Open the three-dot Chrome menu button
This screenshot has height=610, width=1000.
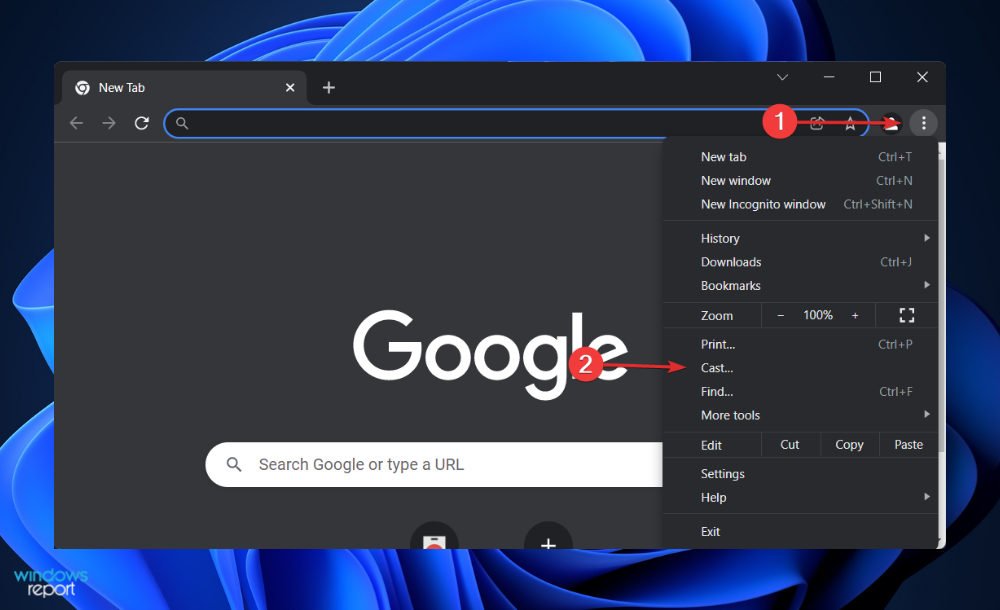(x=924, y=123)
